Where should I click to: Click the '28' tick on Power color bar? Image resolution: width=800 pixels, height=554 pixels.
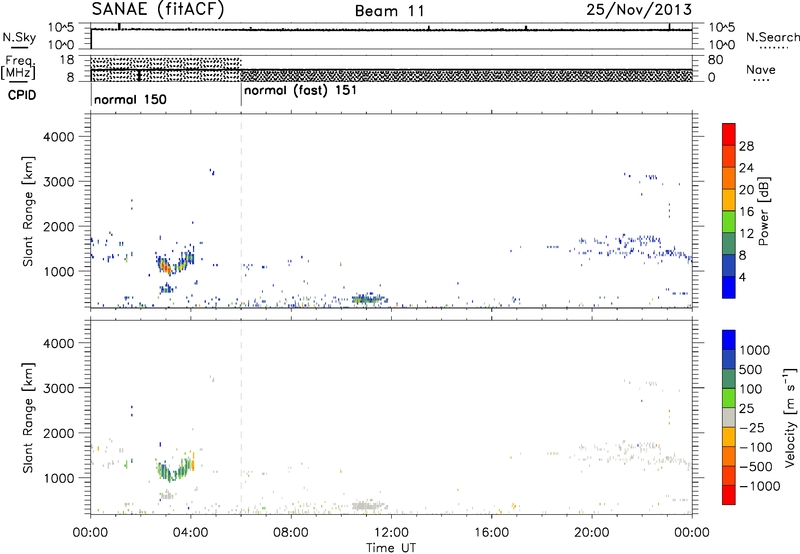click(746, 146)
